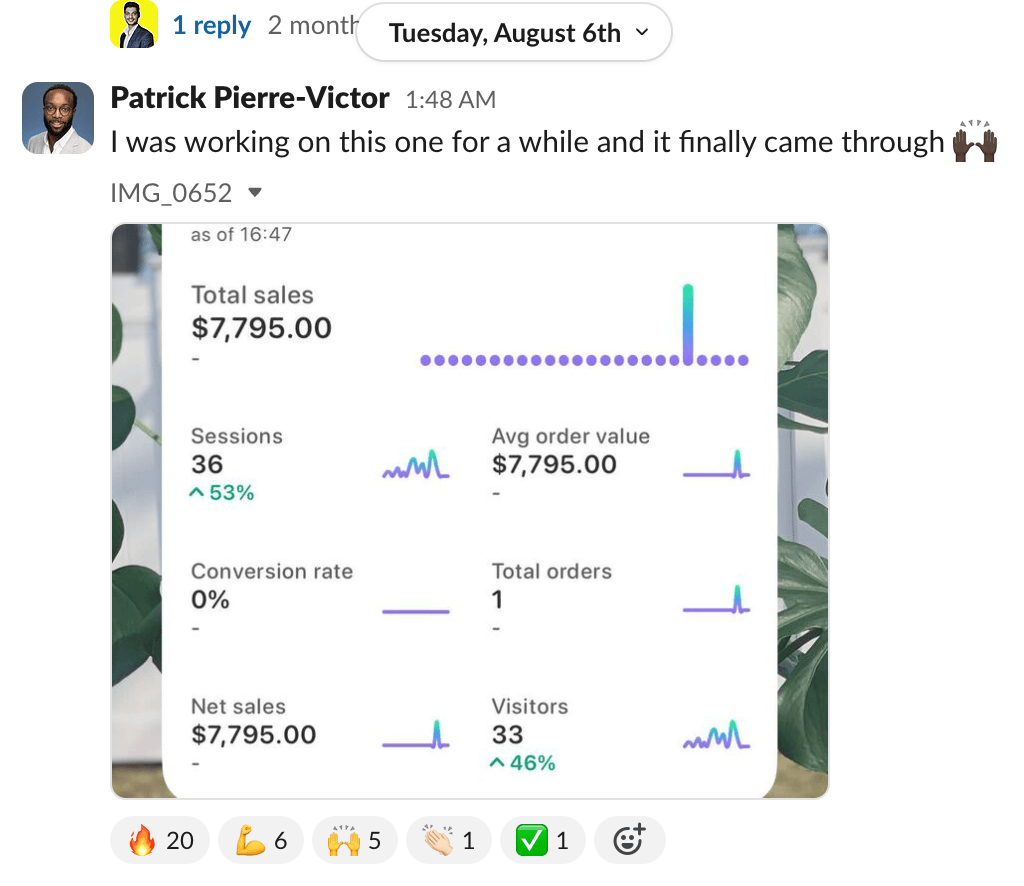Viewport: 1024px width, 886px height.
Task: Click the IMG_0652 file name
Action: coord(171,192)
